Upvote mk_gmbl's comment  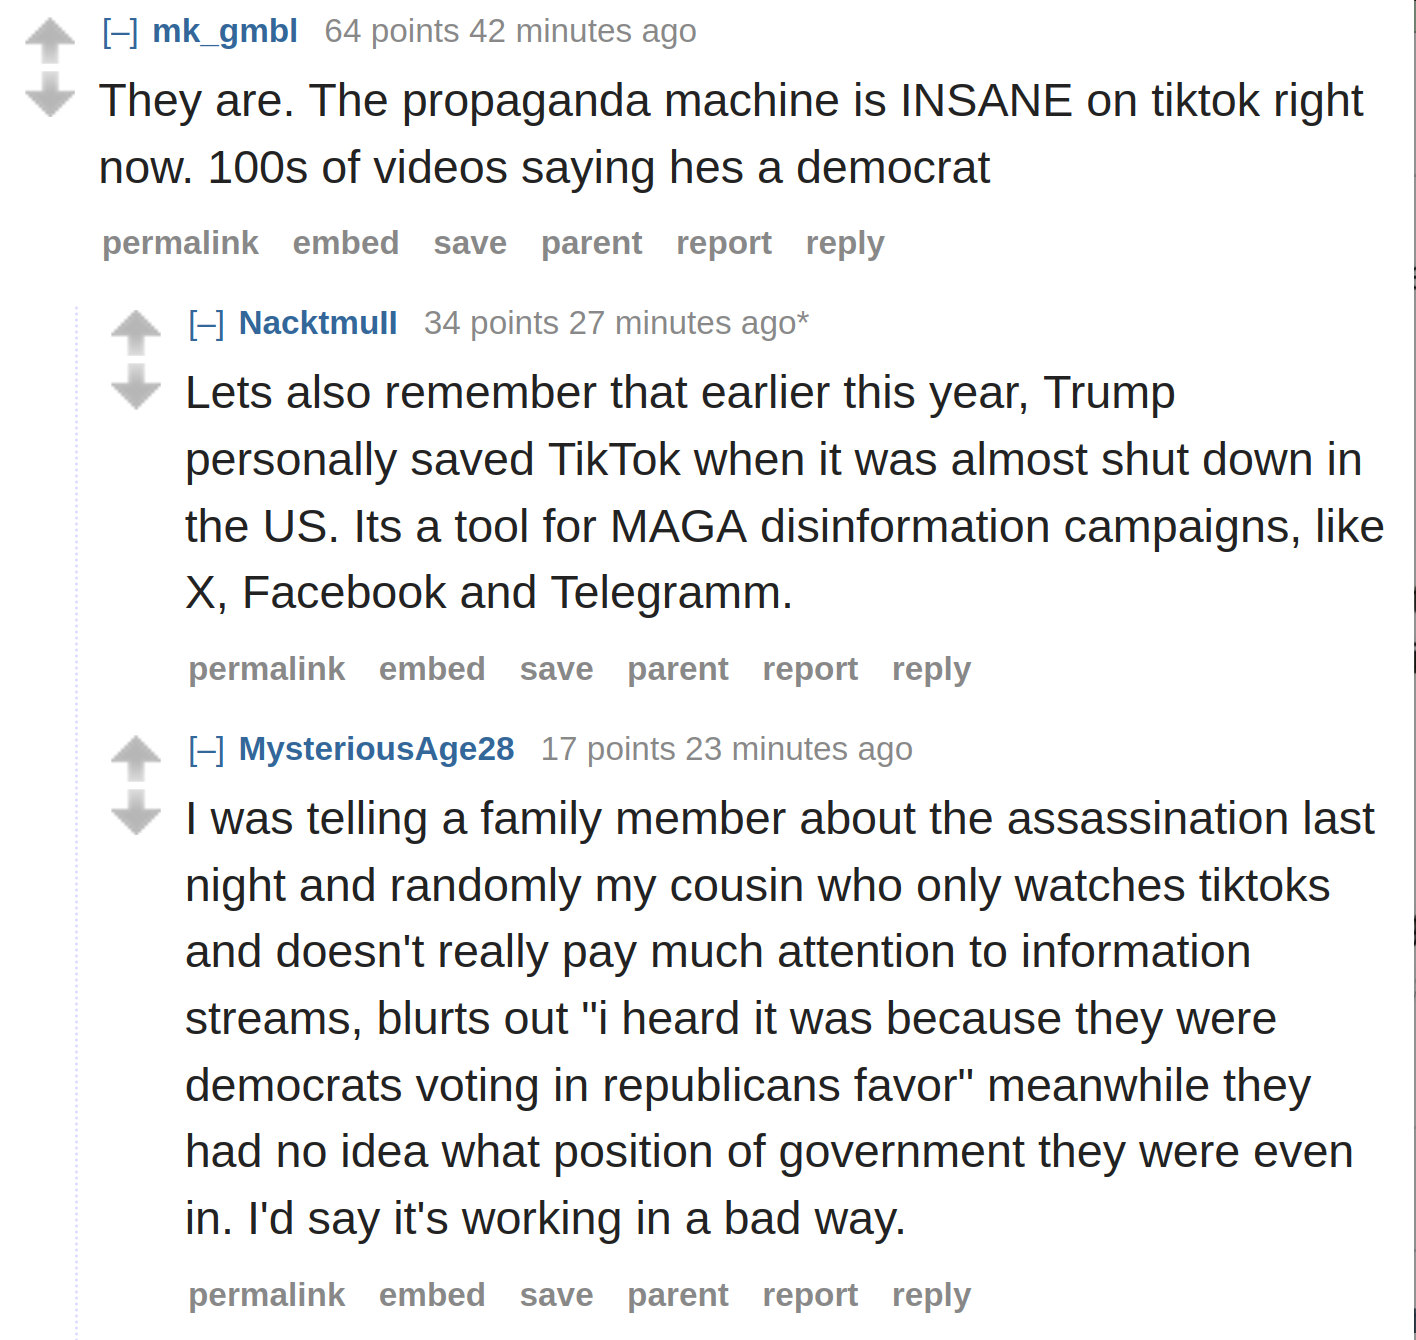tap(50, 42)
